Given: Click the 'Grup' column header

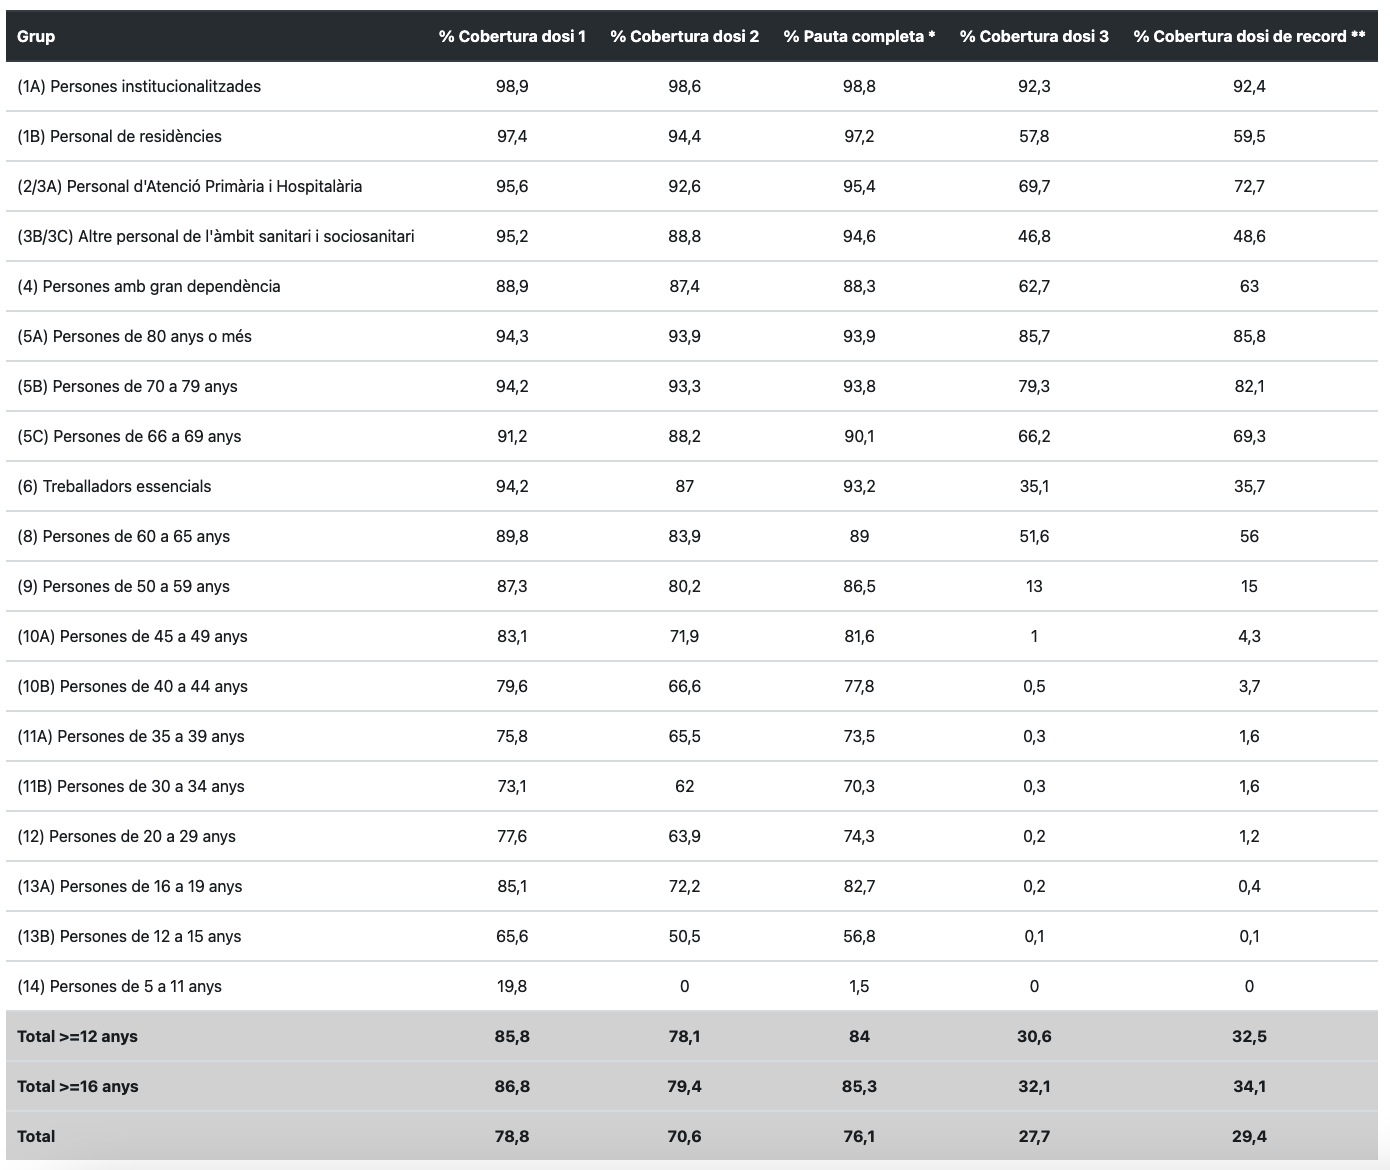Looking at the screenshot, I should [x=36, y=36].
